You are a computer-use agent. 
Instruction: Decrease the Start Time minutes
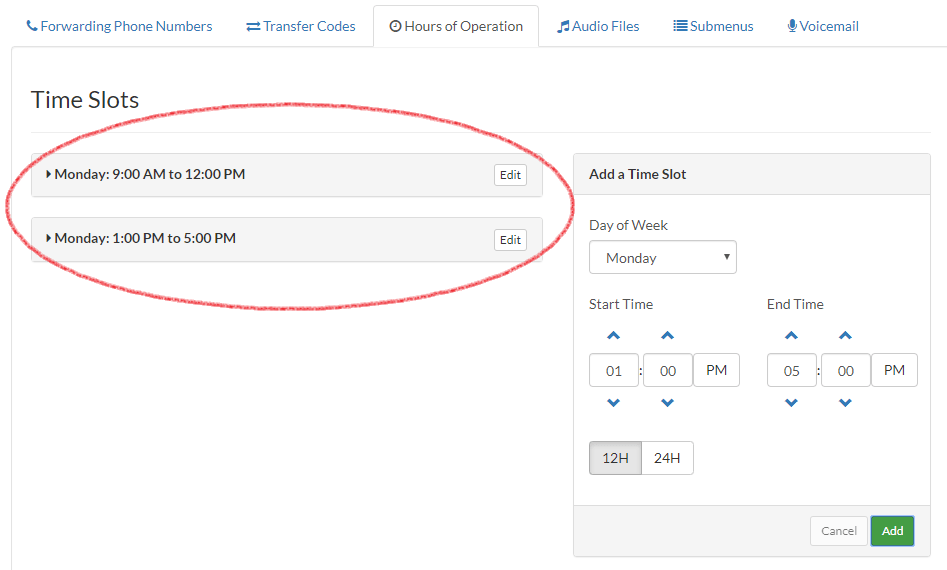pos(667,403)
